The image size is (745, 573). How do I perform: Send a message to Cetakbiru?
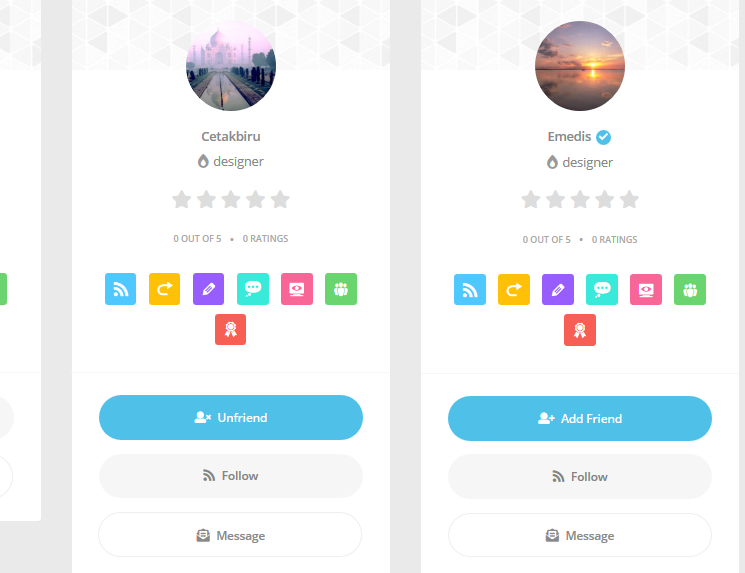coord(230,535)
